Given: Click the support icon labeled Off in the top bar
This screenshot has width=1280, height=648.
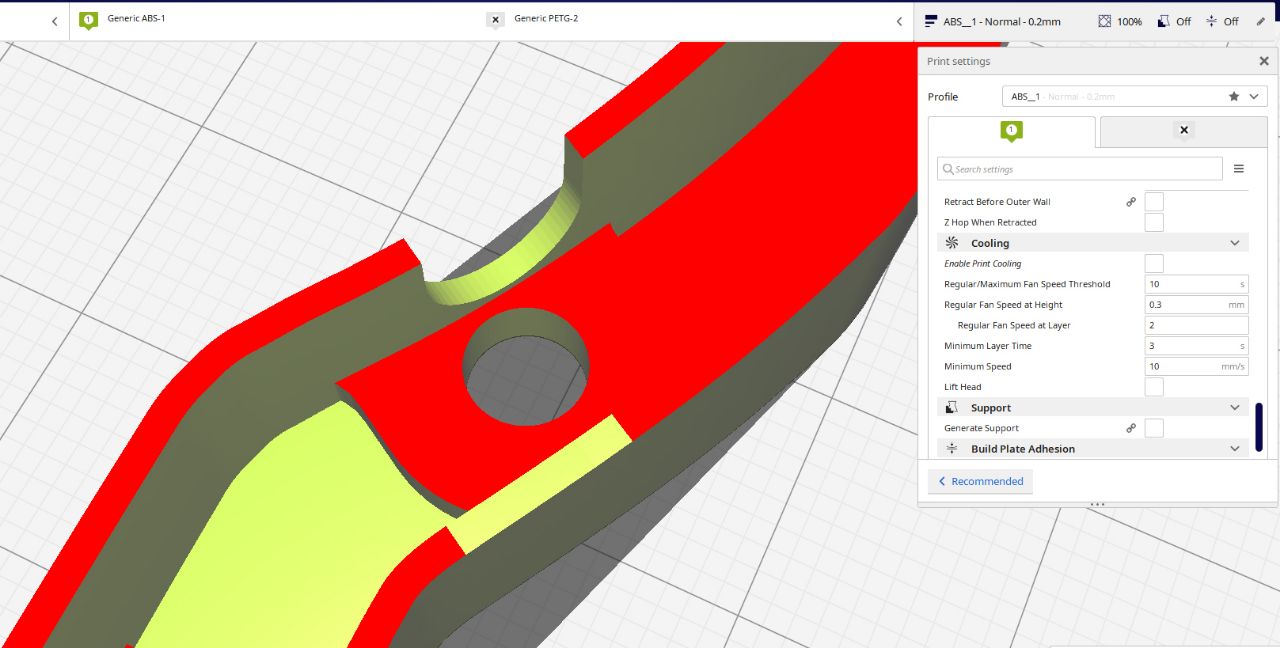Looking at the screenshot, I should (1164, 21).
